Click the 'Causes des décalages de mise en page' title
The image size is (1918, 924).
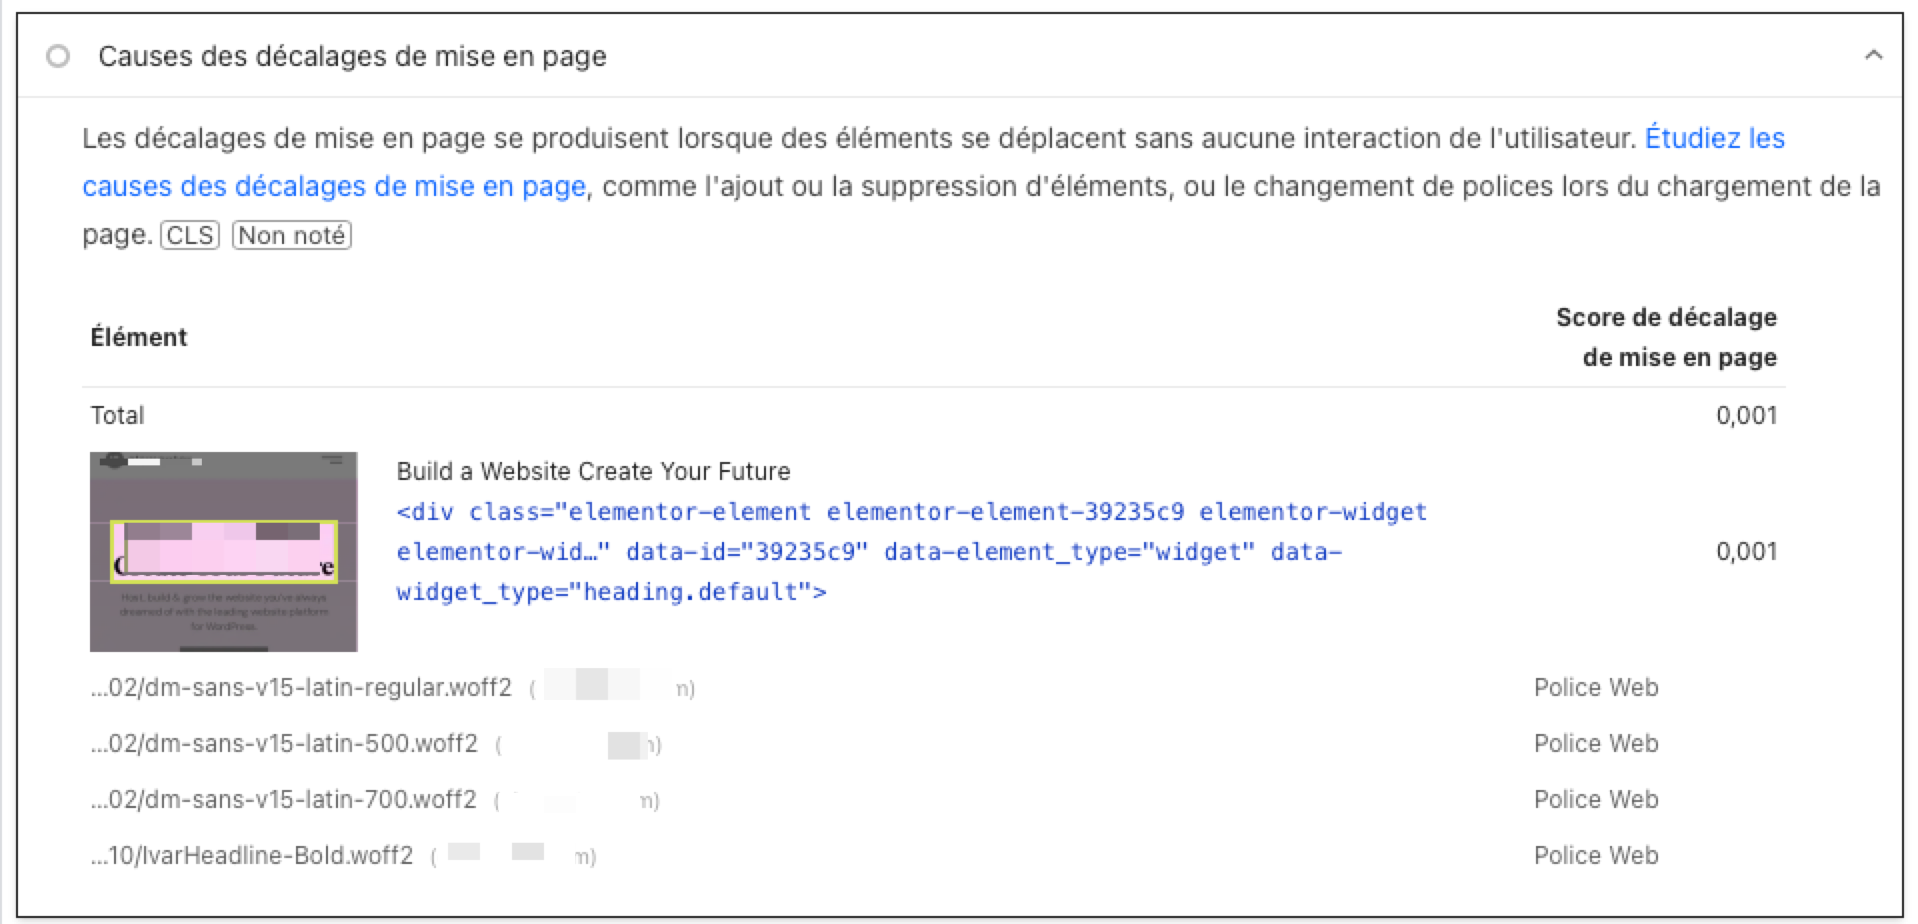pos(352,56)
